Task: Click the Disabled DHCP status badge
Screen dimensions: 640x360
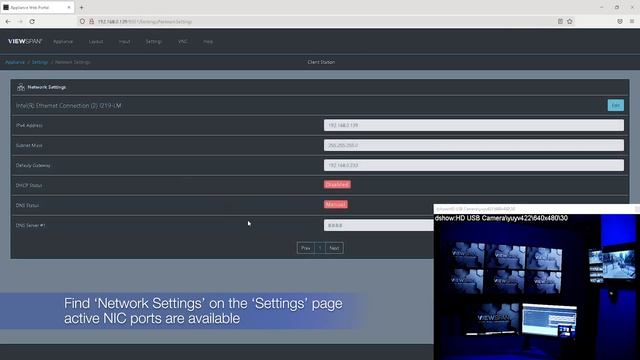Action: 337,184
